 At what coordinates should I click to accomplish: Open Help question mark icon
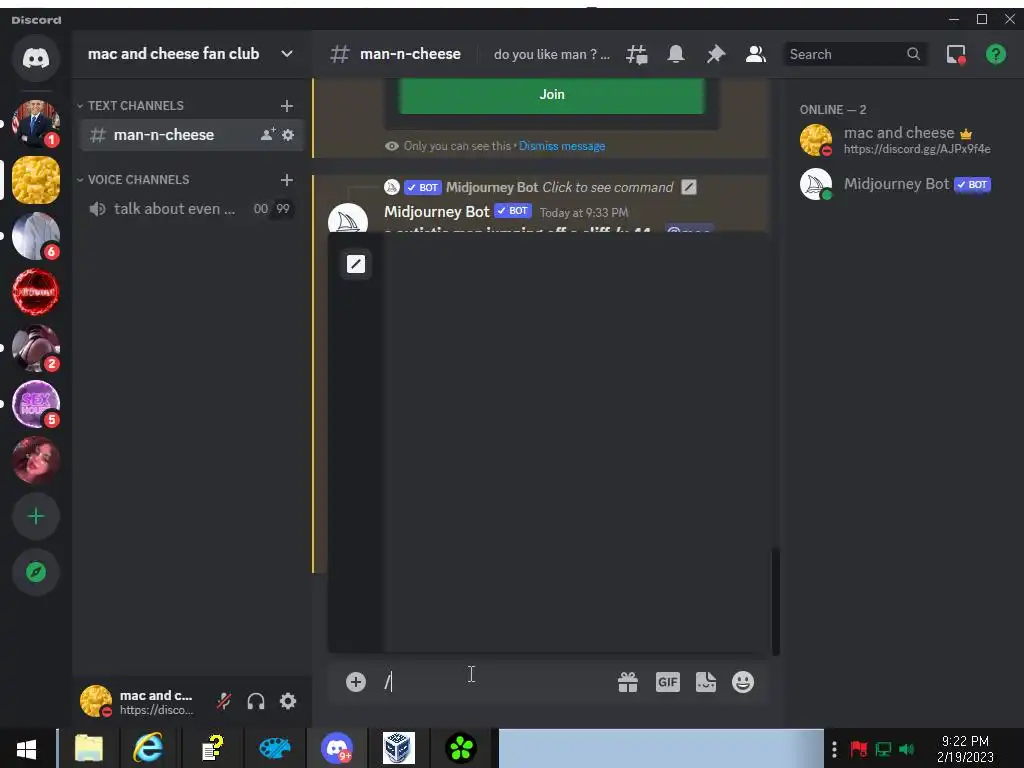point(996,54)
